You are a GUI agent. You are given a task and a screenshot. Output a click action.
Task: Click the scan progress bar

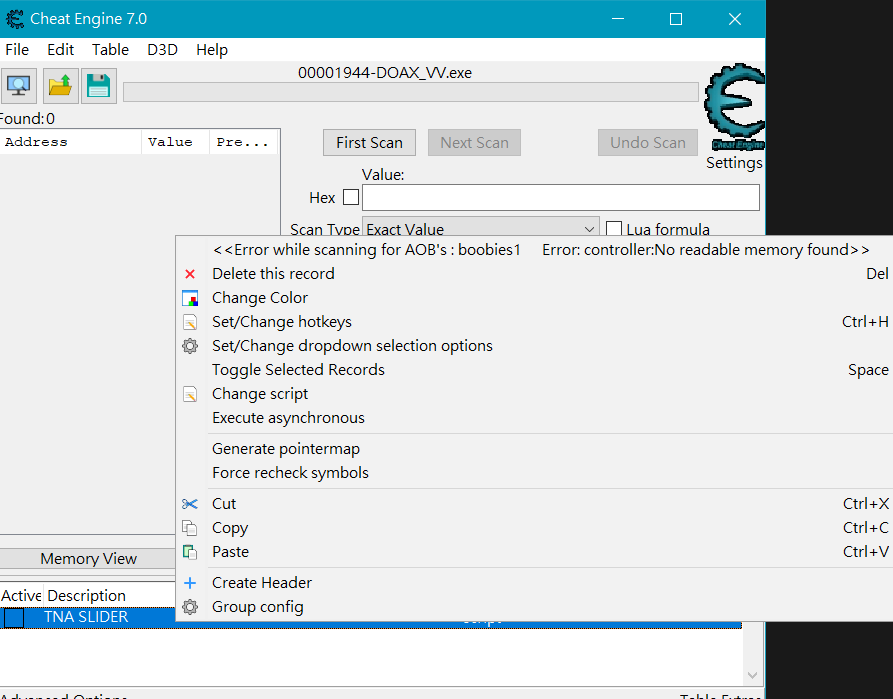(411, 92)
